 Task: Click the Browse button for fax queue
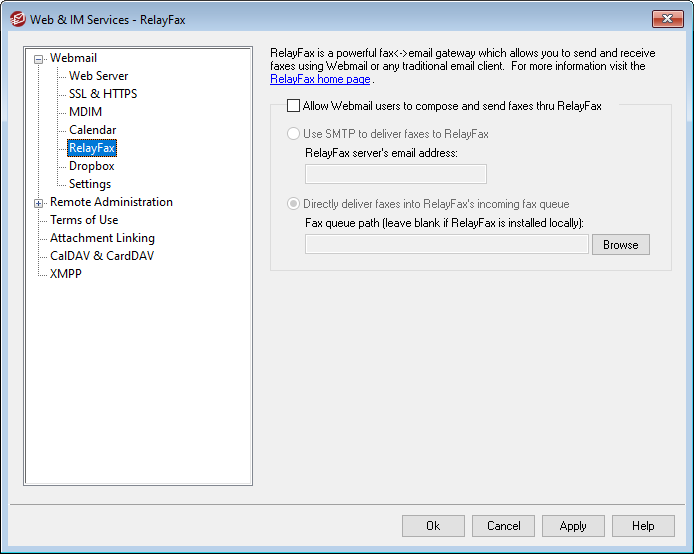[x=620, y=244]
